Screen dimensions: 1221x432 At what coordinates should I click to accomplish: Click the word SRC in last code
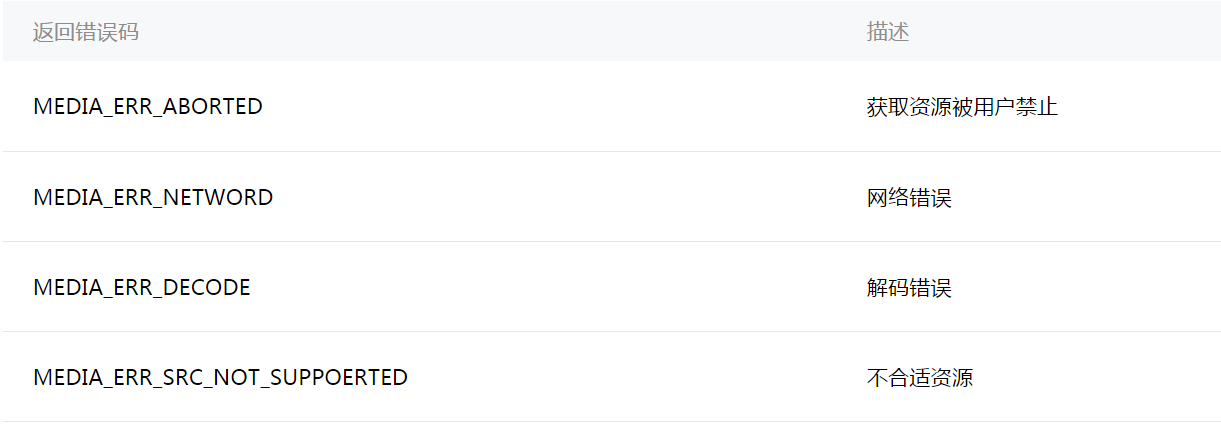(173, 378)
